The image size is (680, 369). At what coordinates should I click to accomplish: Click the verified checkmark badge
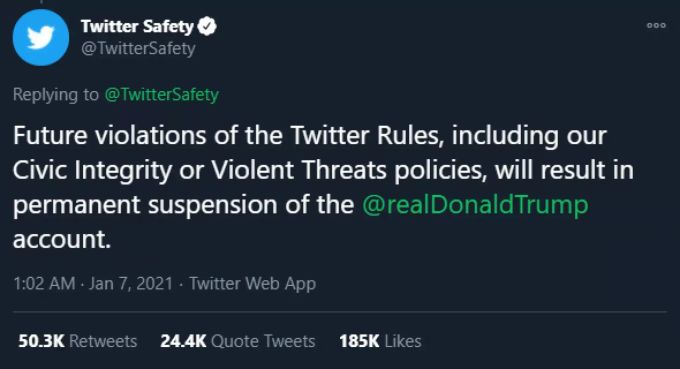(207, 26)
